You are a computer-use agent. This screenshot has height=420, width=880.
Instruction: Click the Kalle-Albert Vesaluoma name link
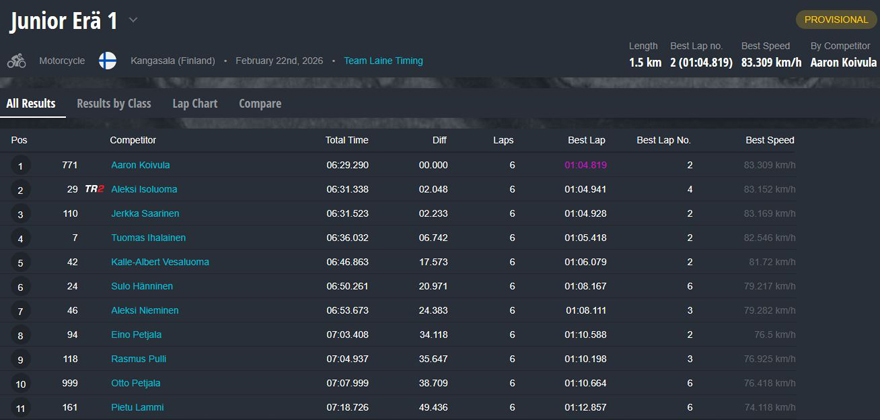click(x=161, y=262)
